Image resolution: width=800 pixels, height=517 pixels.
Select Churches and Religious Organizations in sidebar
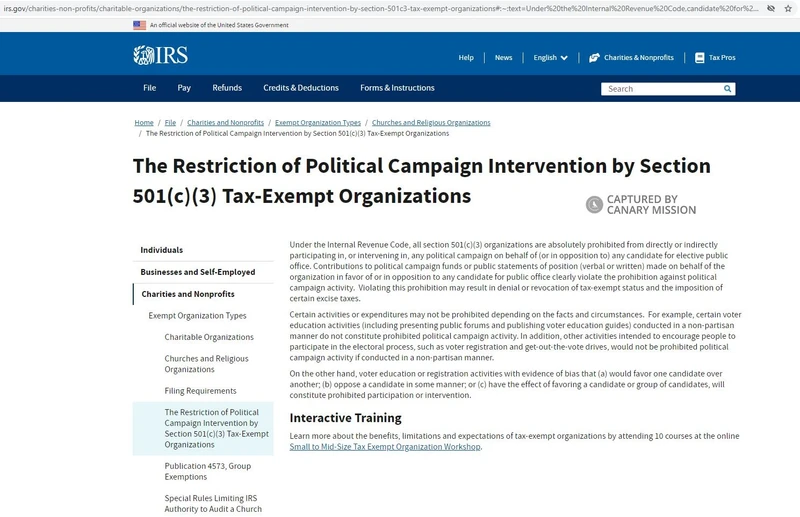[x=207, y=364]
